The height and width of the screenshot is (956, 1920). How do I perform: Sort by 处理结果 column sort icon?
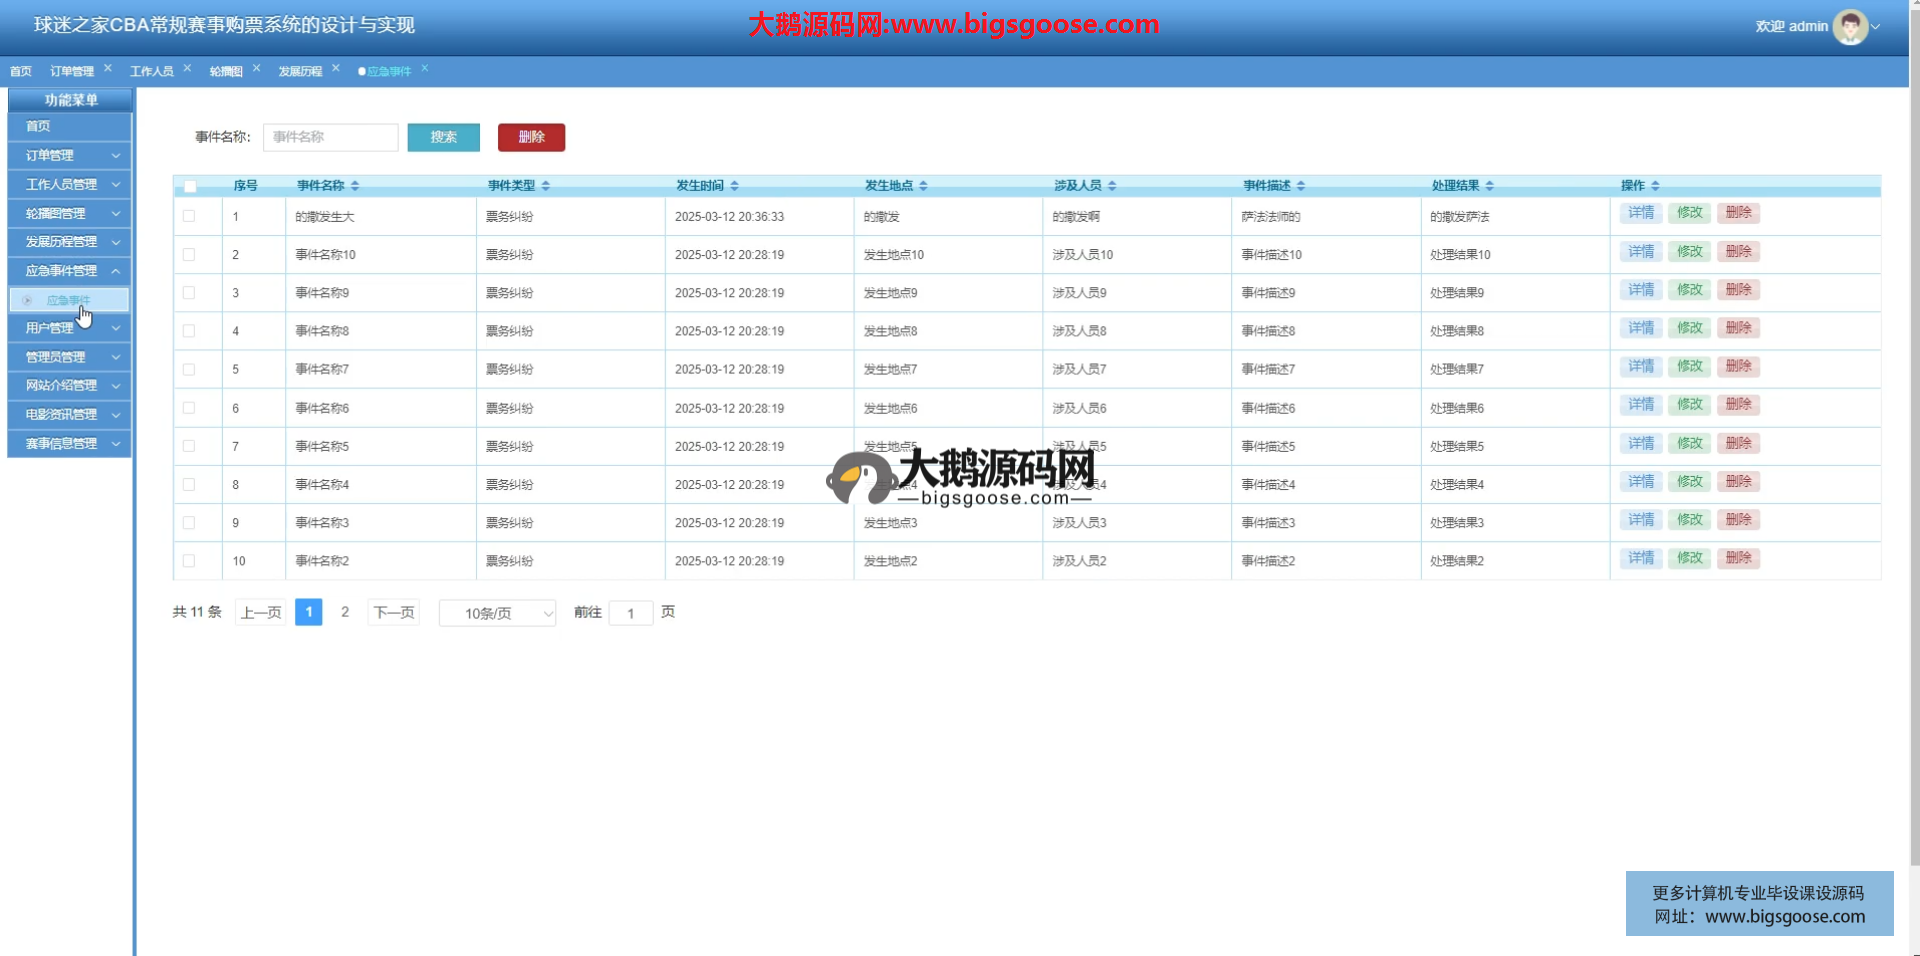(1490, 186)
